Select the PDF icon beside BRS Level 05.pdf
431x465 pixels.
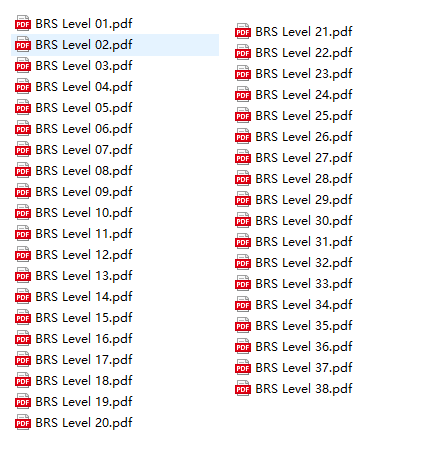tap(23, 108)
